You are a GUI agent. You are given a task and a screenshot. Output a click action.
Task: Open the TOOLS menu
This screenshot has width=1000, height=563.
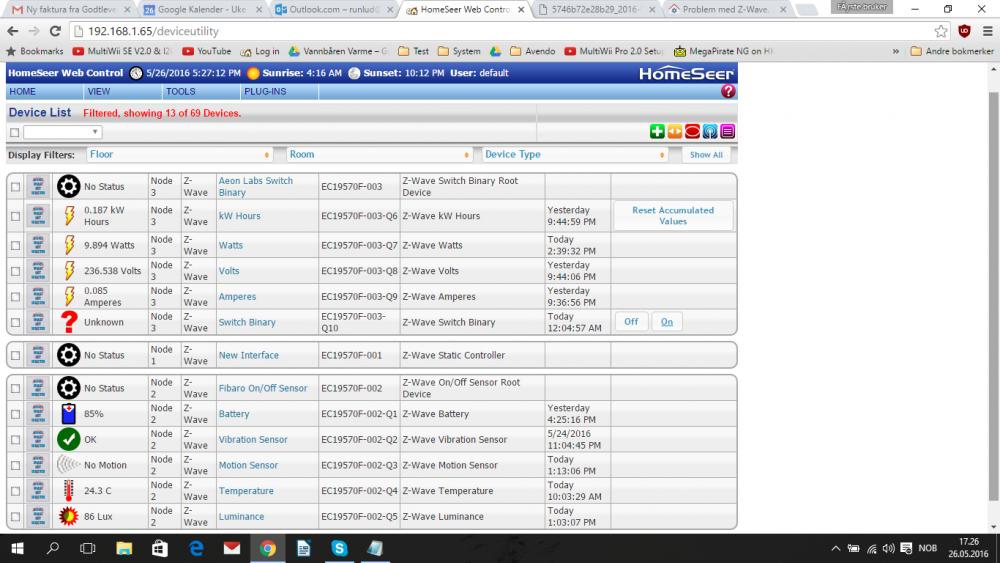(181, 91)
